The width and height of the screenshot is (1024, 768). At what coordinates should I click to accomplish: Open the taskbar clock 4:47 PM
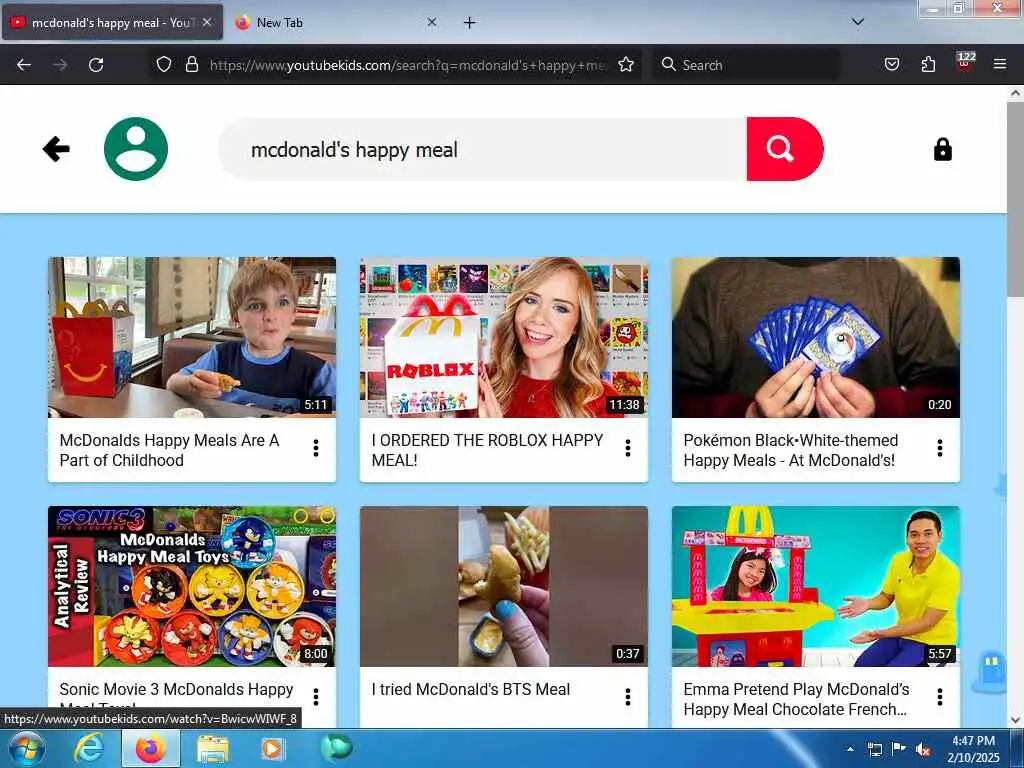[x=973, y=749]
